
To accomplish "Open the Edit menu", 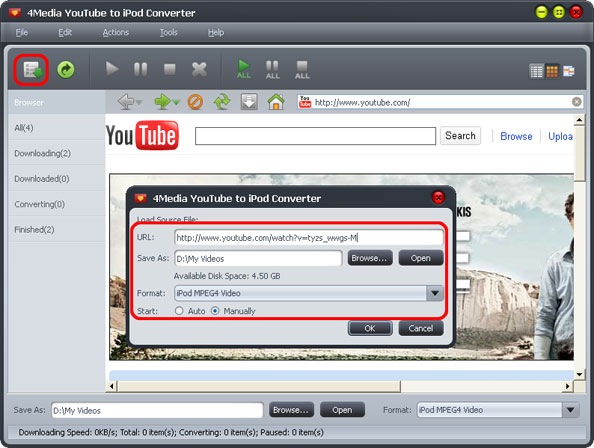I will [65, 33].
